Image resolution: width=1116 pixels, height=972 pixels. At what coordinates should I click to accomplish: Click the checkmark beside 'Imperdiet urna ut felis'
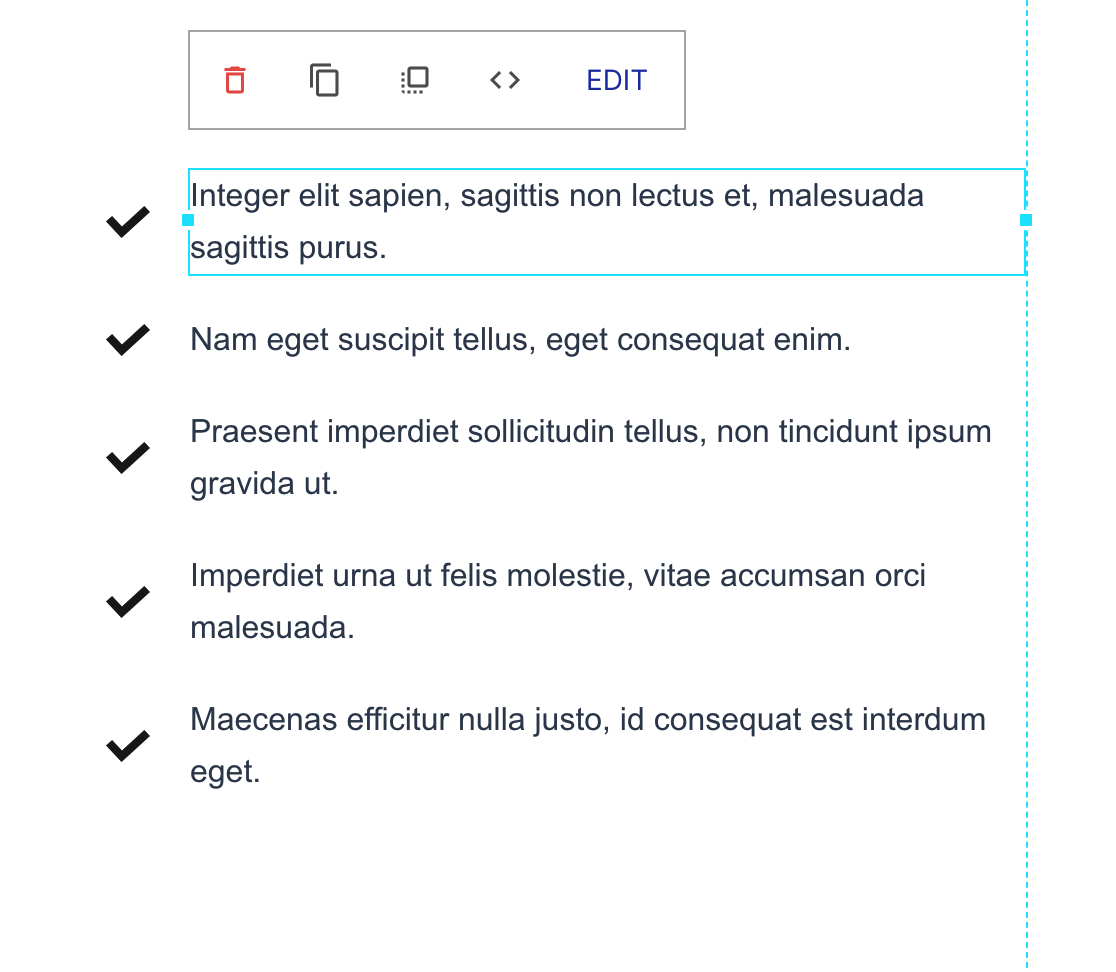click(128, 601)
